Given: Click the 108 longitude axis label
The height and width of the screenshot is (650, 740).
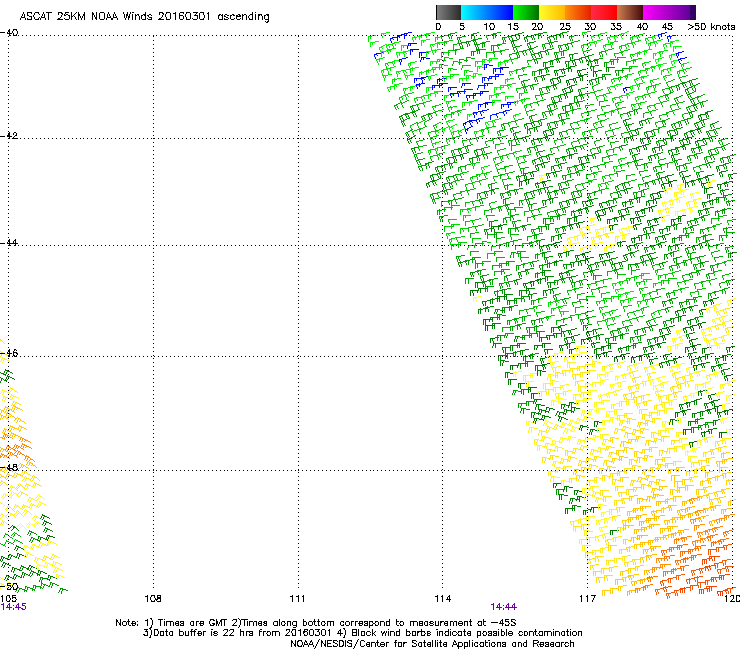Looking at the screenshot, I should (153, 599).
